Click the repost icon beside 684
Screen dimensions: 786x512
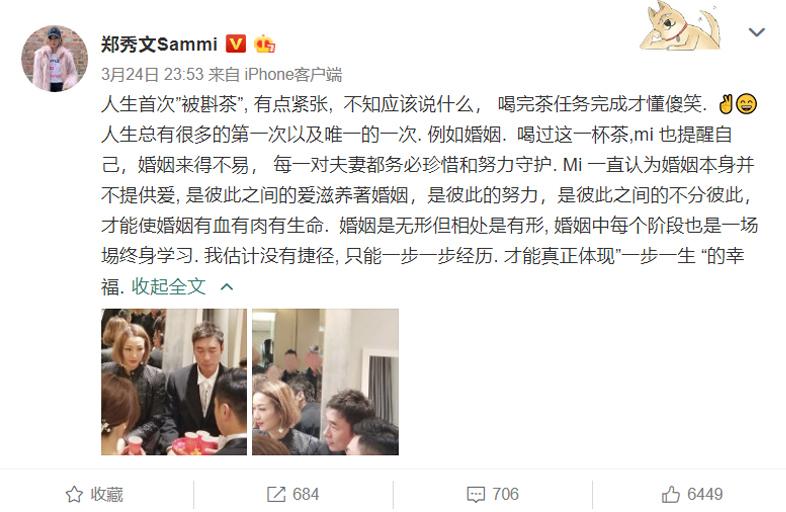[x=276, y=494]
